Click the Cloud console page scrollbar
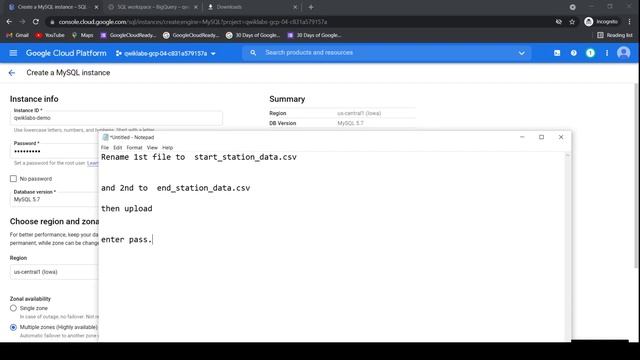Image resolution: width=640 pixels, height=360 pixels. (636, 176)
